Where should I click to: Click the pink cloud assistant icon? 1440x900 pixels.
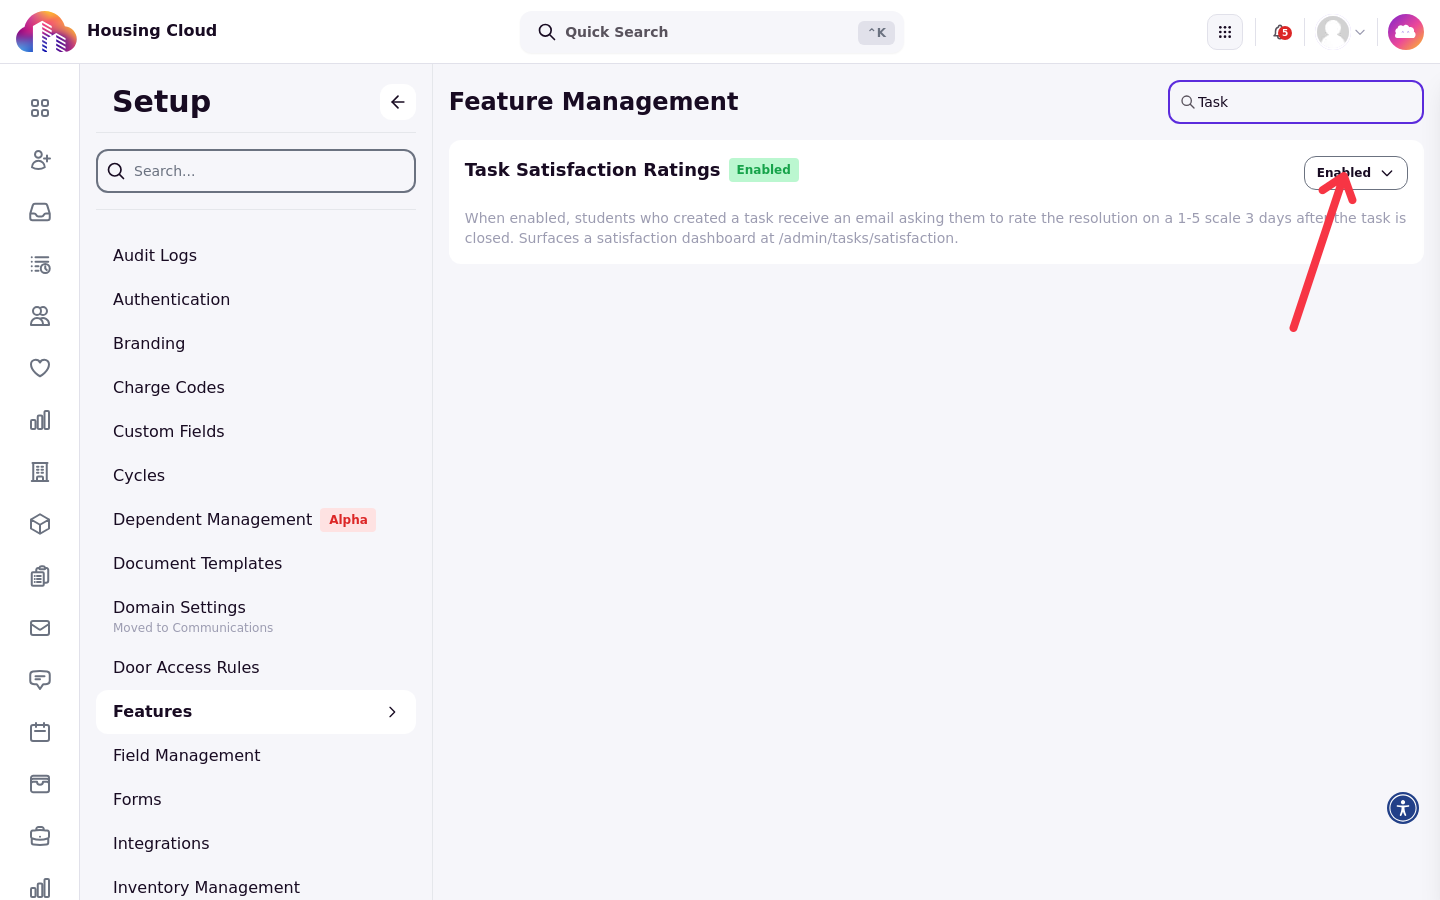click(x=1406, y=32)
